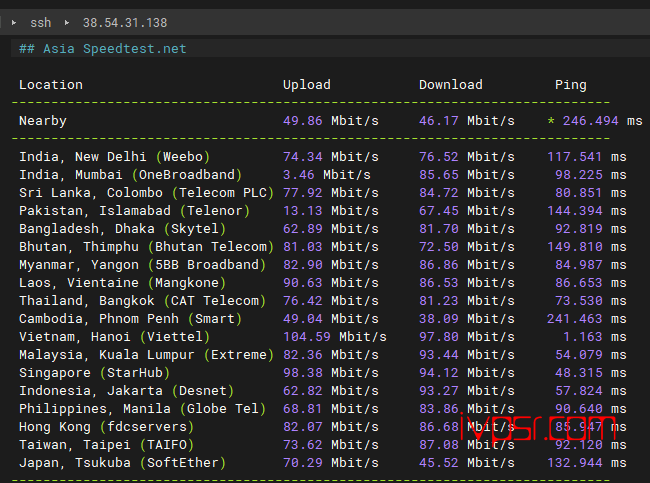Click Mumbai download value 85.65
The height and width of the screenshot is (483, 650).
coord(439,175)
